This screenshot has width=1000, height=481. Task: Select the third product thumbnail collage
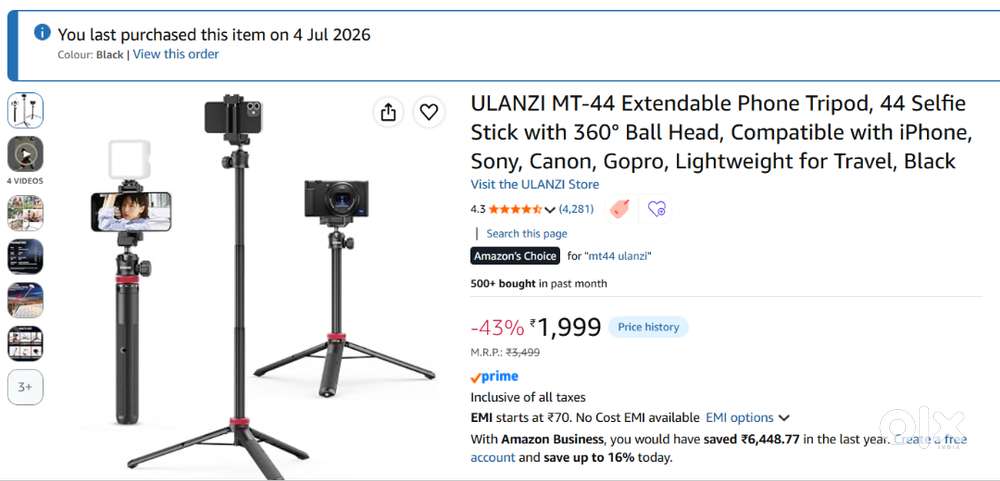26,213
